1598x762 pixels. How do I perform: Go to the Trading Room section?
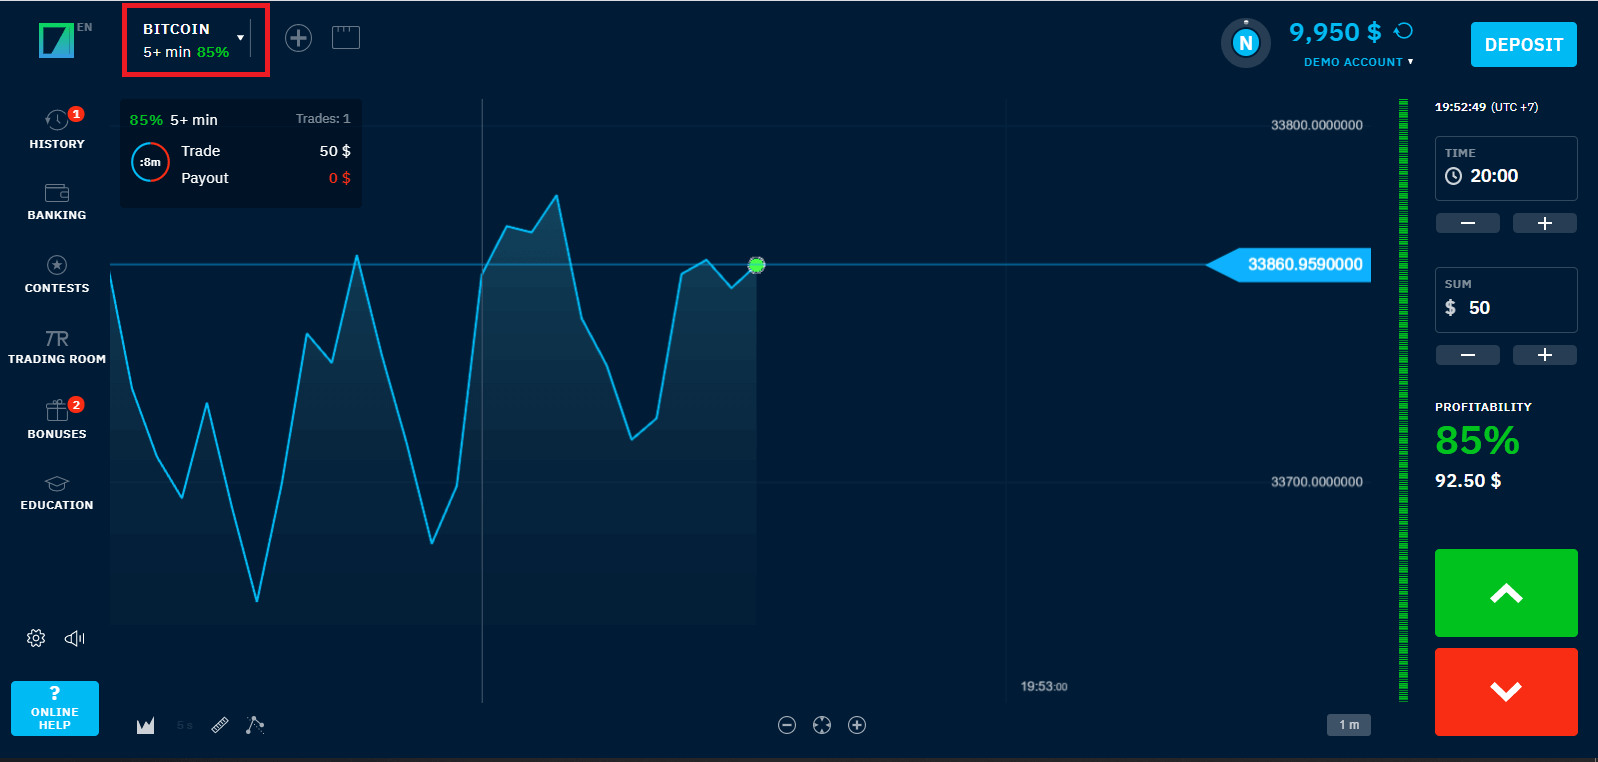(x=56, y=345)
